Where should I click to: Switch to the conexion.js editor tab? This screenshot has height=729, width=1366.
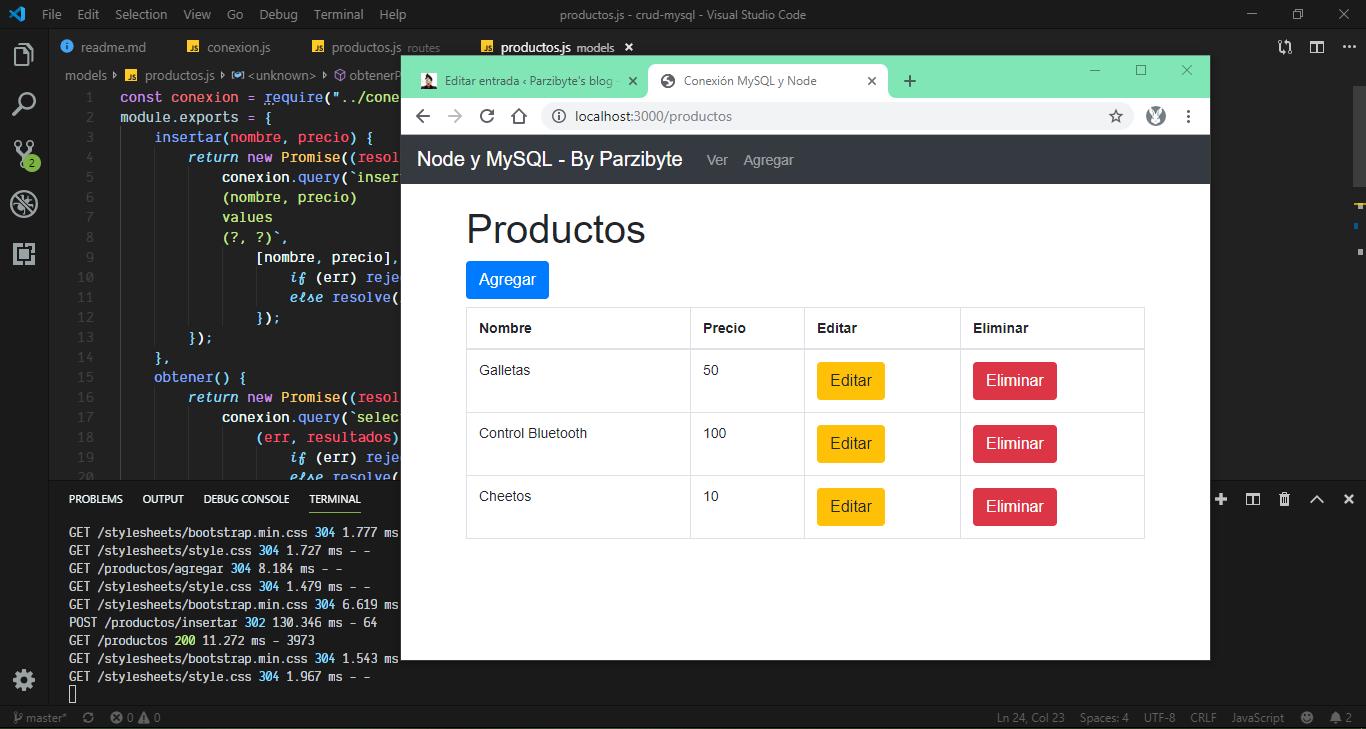pyautogui.click(x=238, y=47)
